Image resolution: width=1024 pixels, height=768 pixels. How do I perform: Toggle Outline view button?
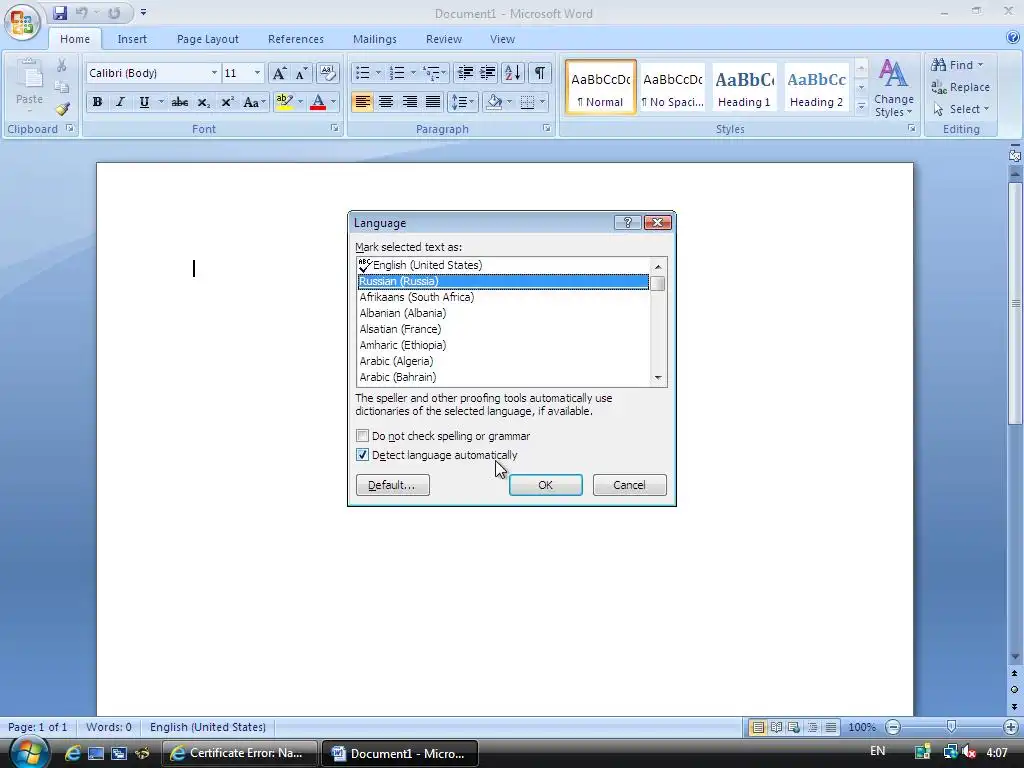(812, 727)
